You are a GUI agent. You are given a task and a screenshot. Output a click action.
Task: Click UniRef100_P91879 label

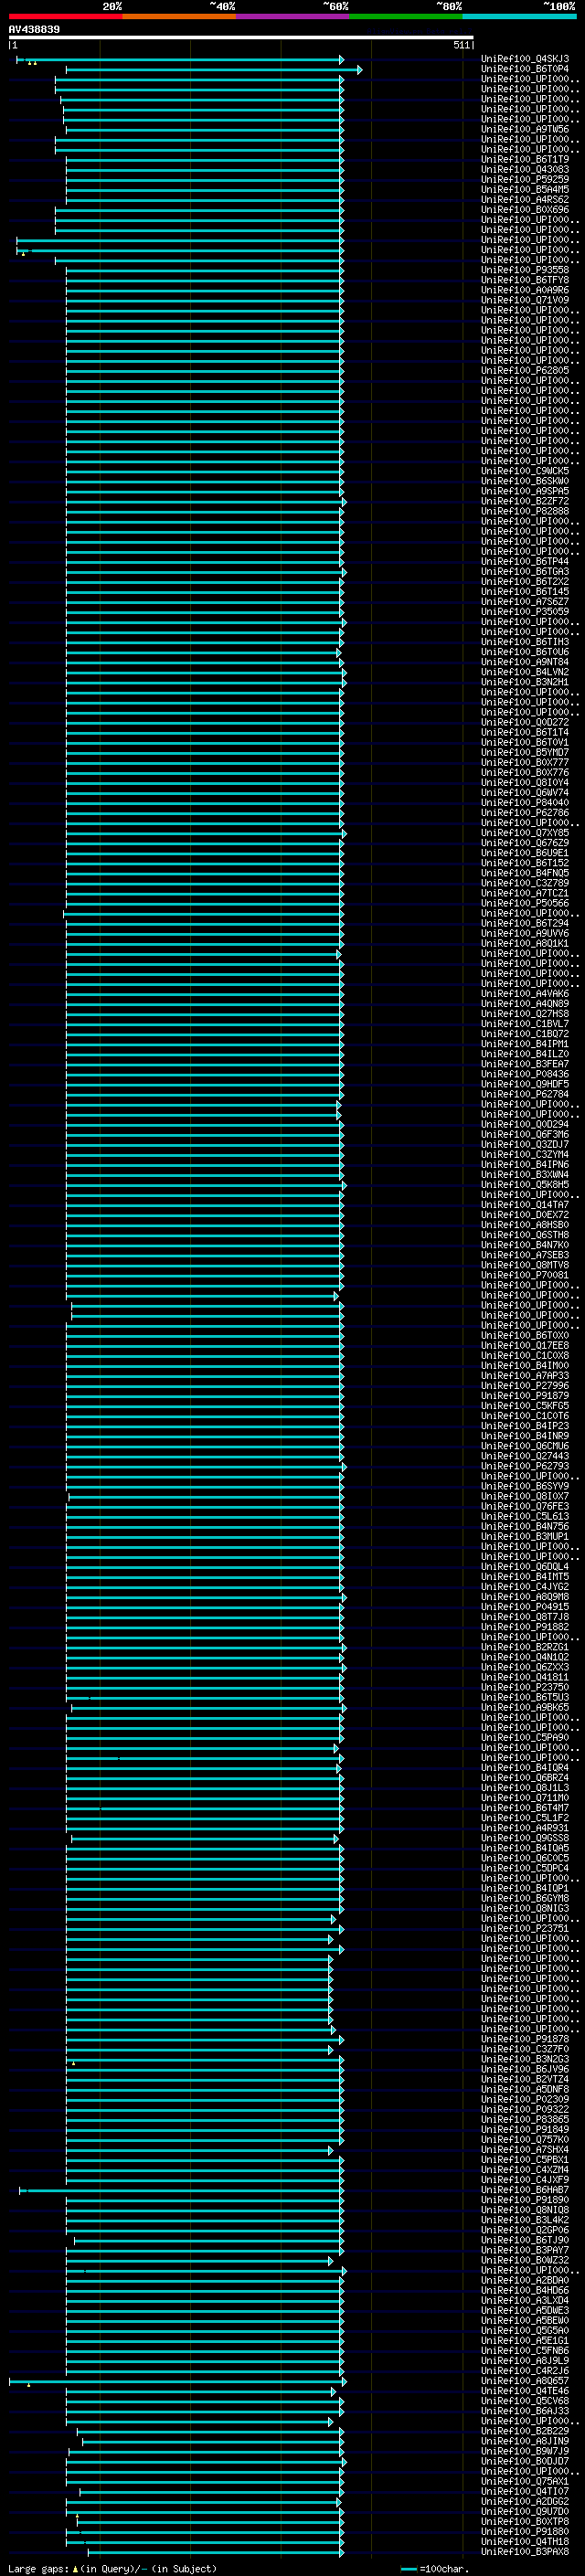coord(525,1396)
